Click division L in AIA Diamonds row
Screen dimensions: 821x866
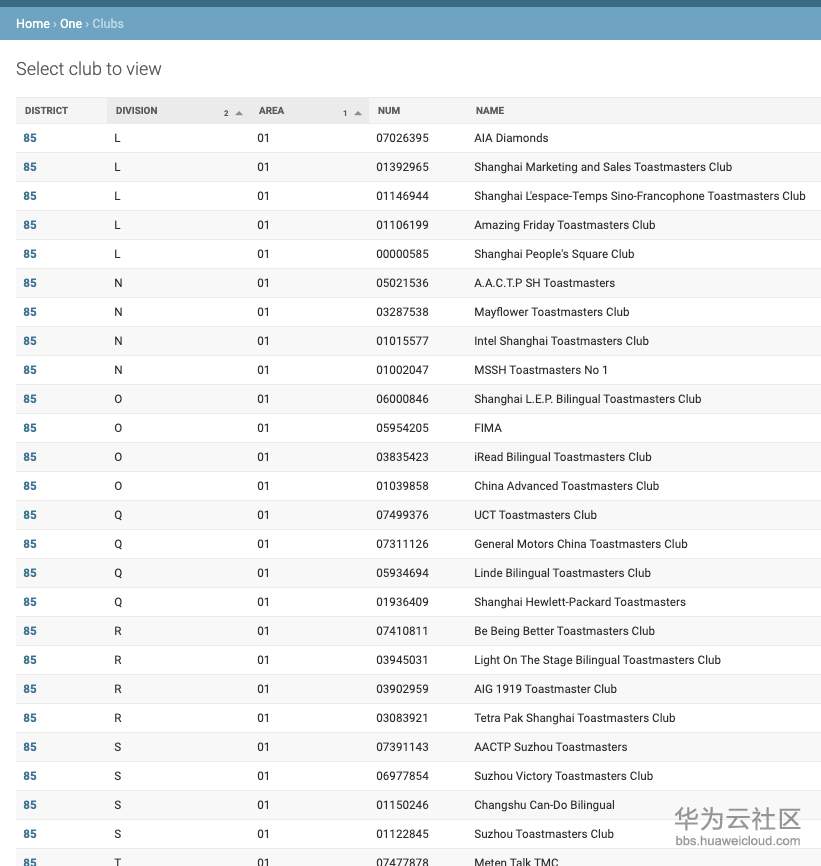pyautogui.click(x=117, y=138)
